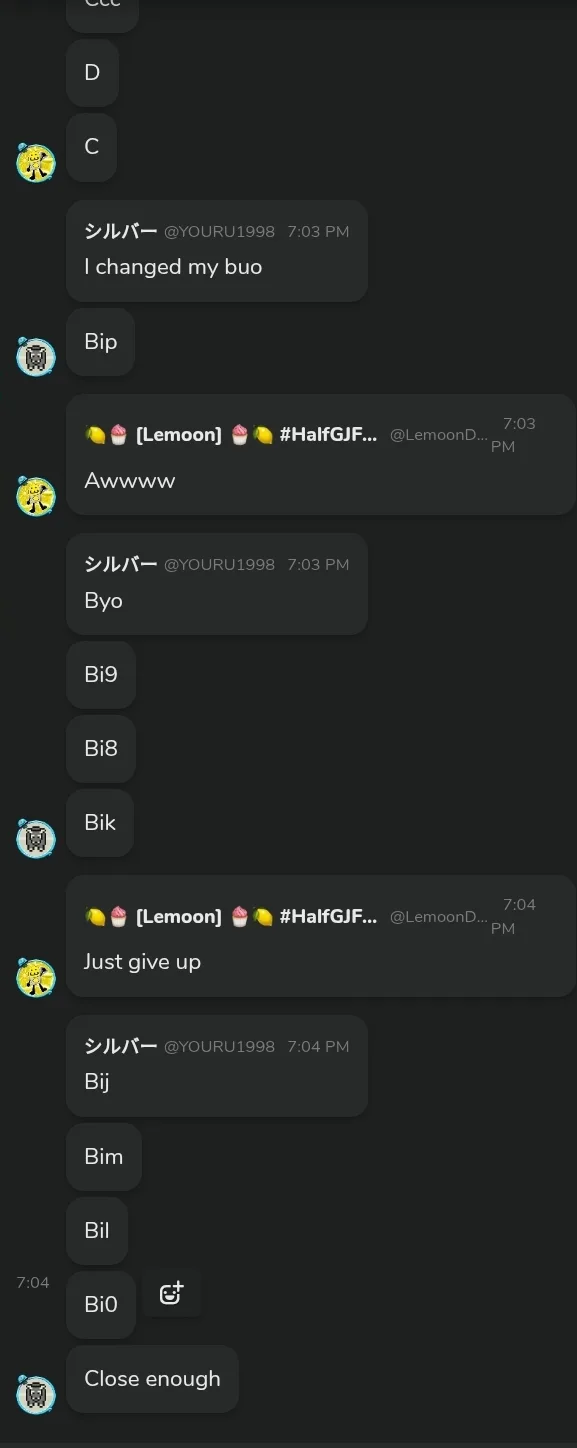This screenshot has width=577, height=1448.
Task: Open シルバー username above I changed my buo
Action: tap(121, 231)
